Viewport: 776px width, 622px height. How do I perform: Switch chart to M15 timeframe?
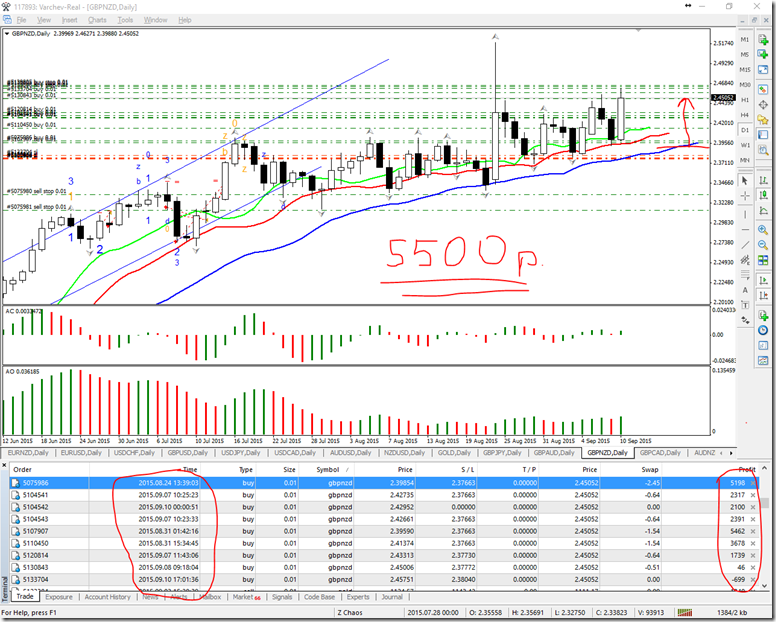click(745, 70)
